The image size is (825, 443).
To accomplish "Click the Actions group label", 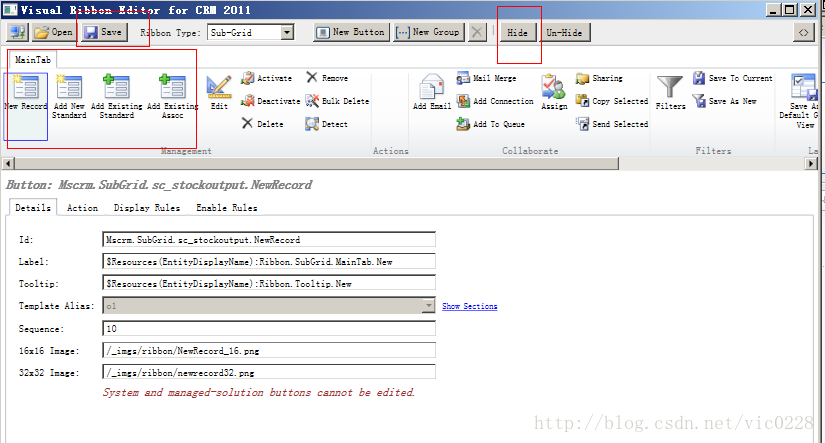I will 390,151.
